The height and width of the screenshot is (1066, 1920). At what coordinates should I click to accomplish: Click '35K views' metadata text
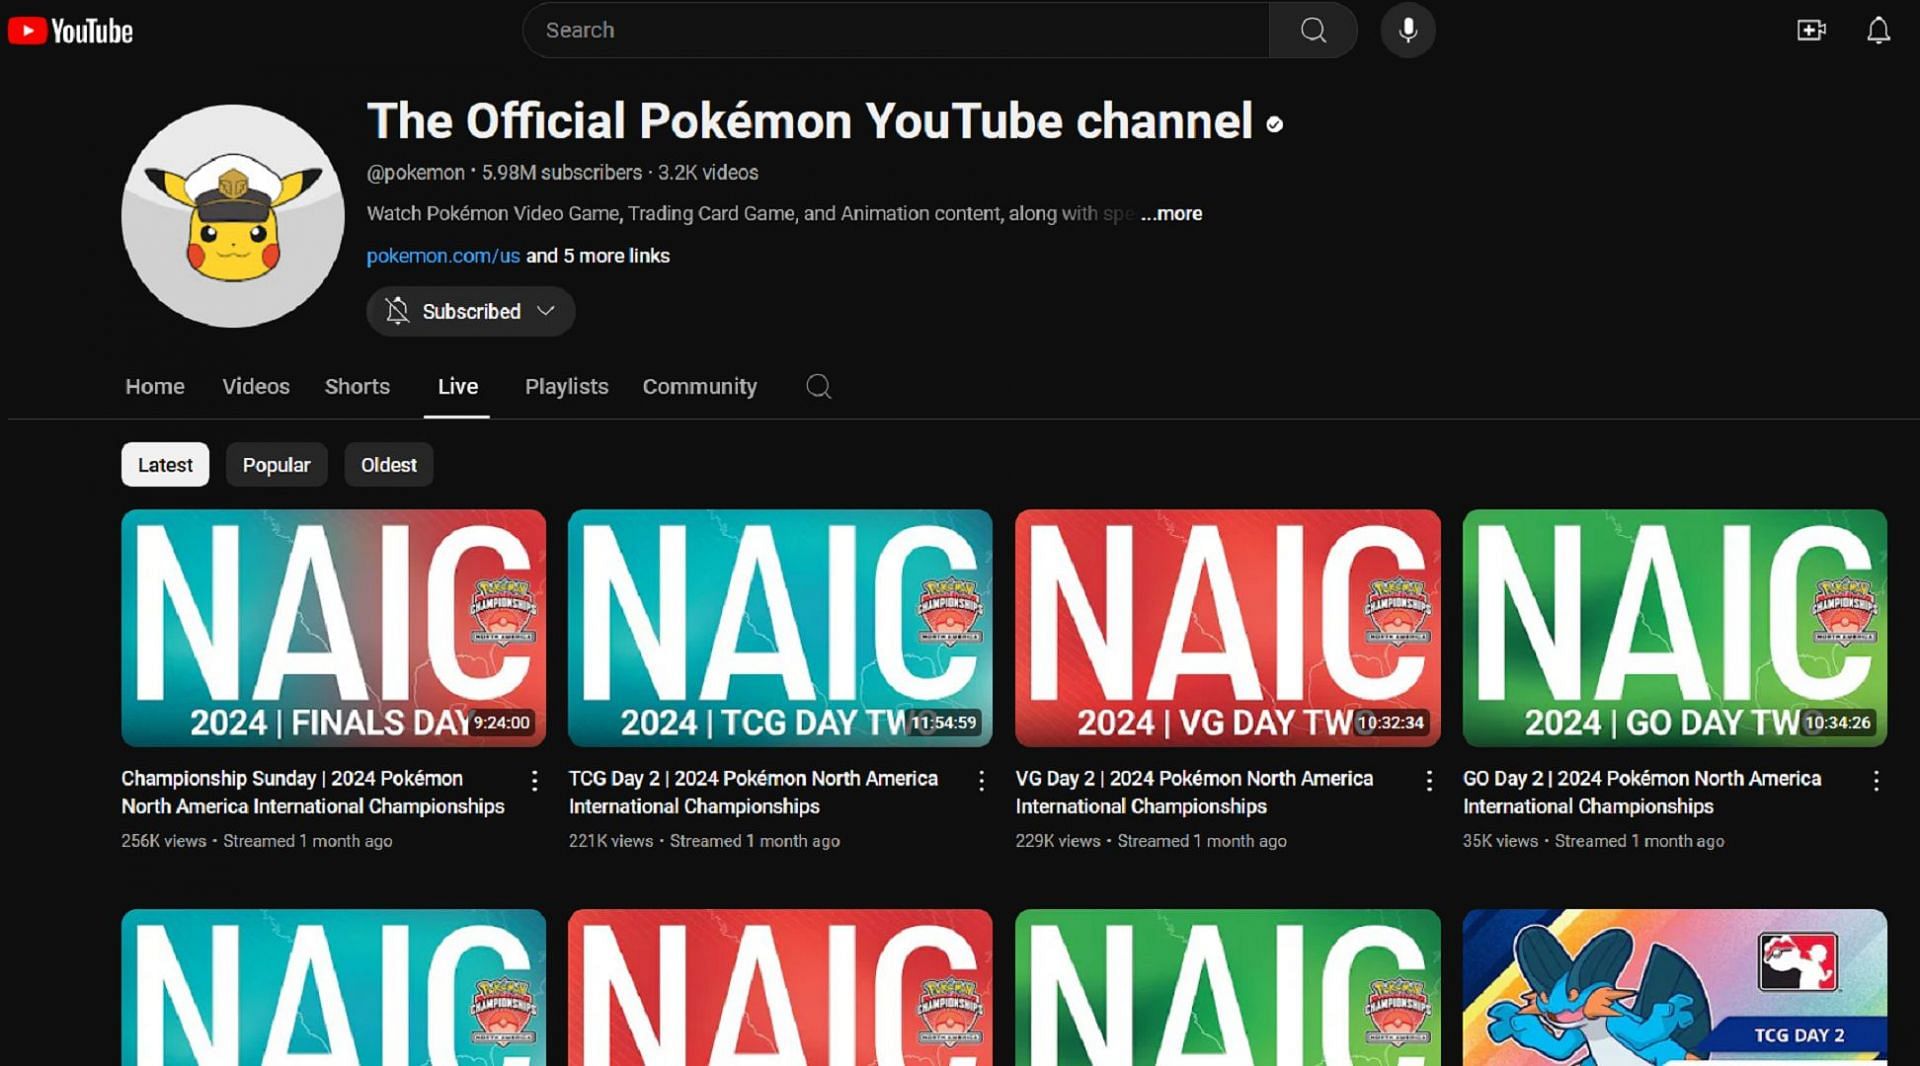[1500, 841]
